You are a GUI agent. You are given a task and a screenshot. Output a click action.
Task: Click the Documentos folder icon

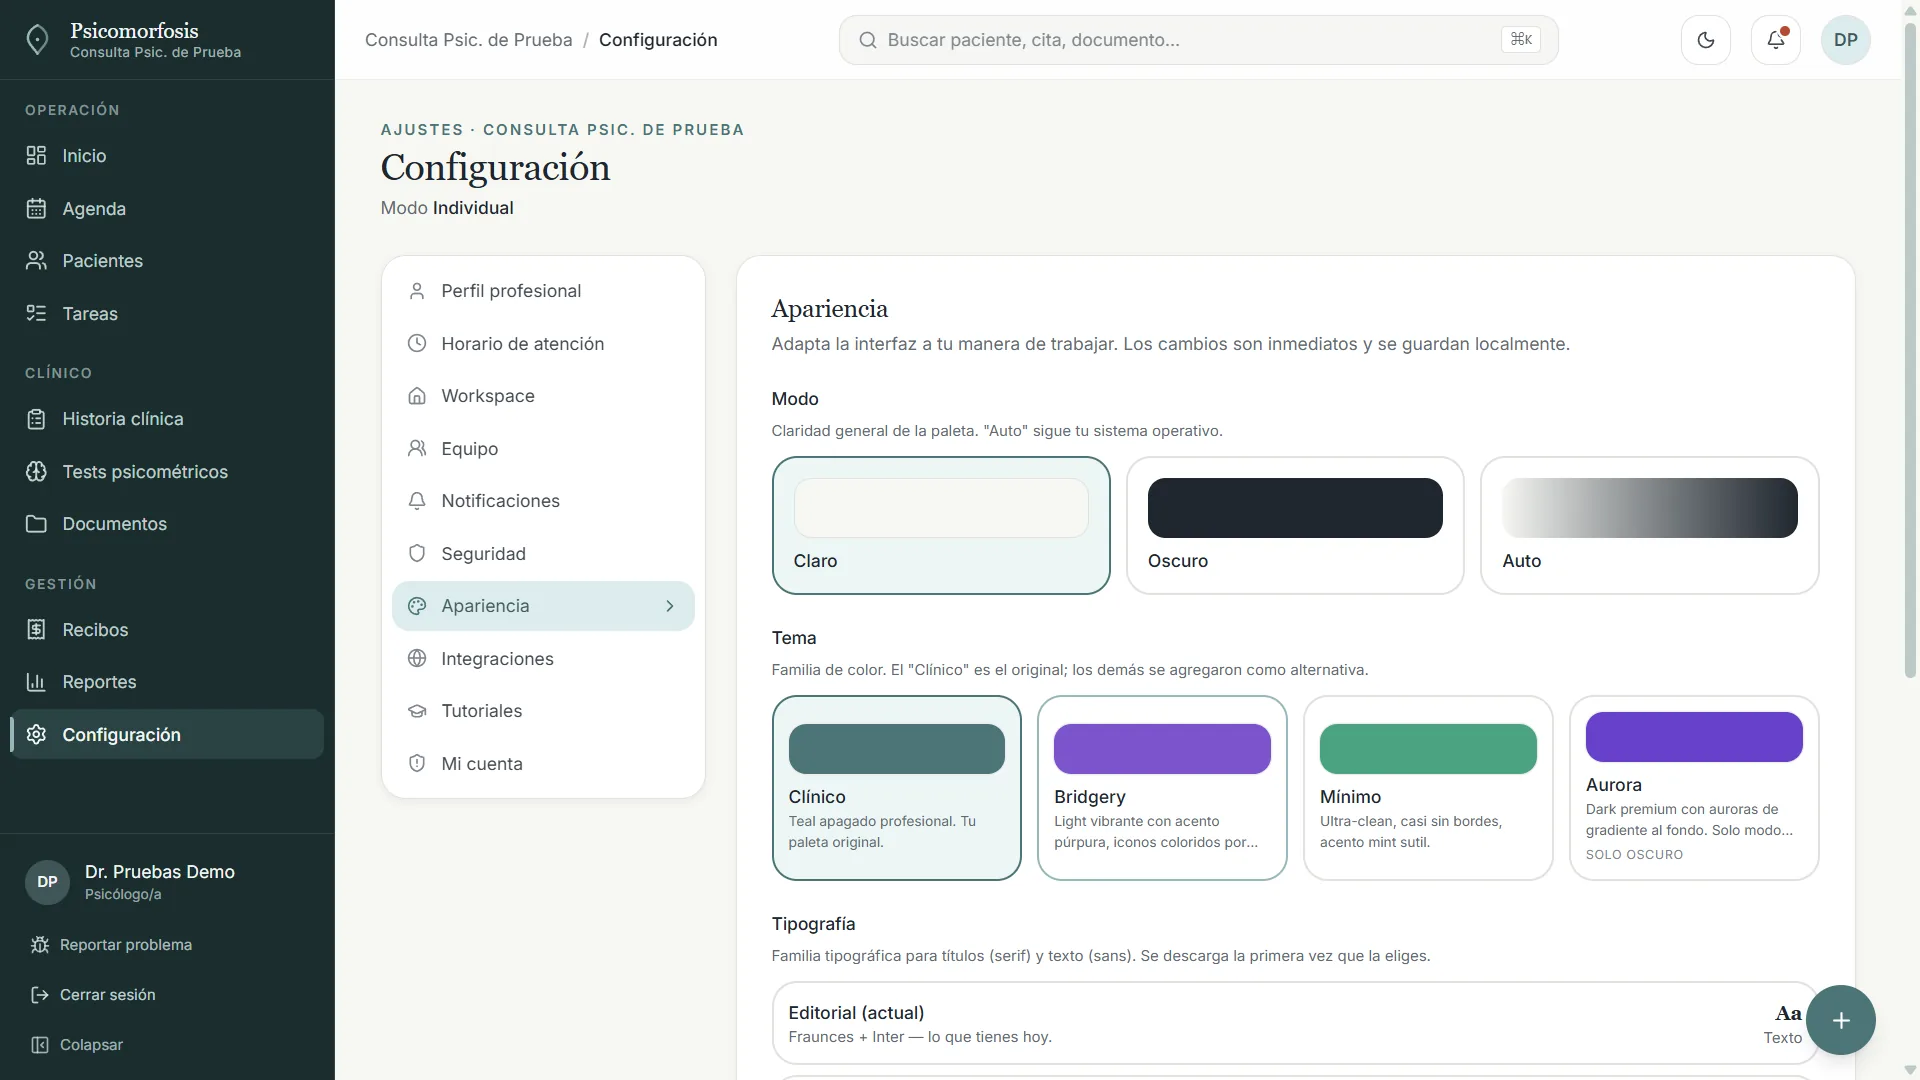36,524
